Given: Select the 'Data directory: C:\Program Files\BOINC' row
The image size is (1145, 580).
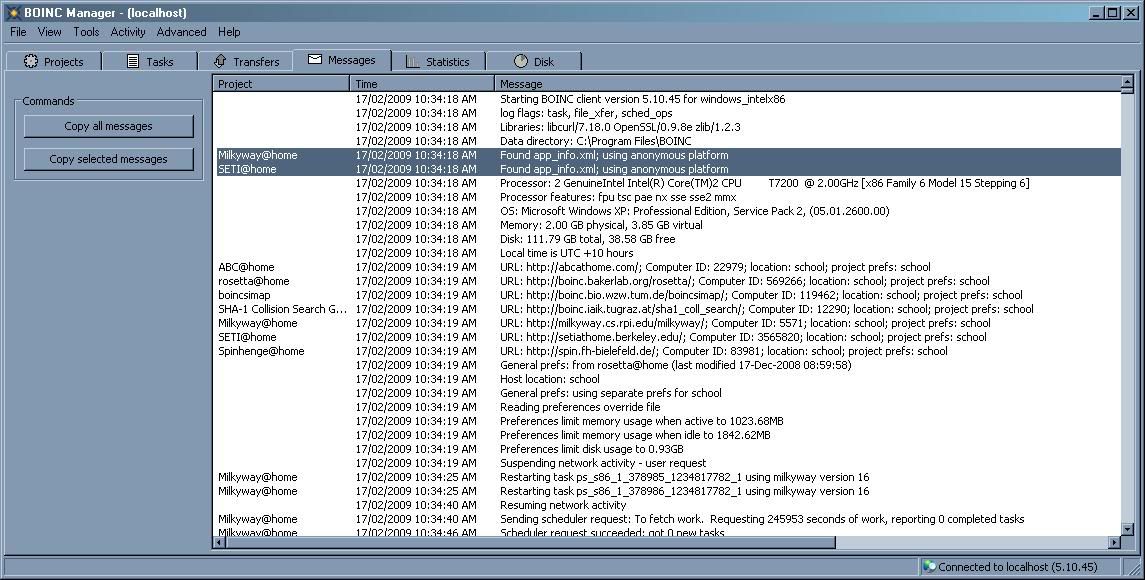Looking at the screenshot, I should pos(667,140).
